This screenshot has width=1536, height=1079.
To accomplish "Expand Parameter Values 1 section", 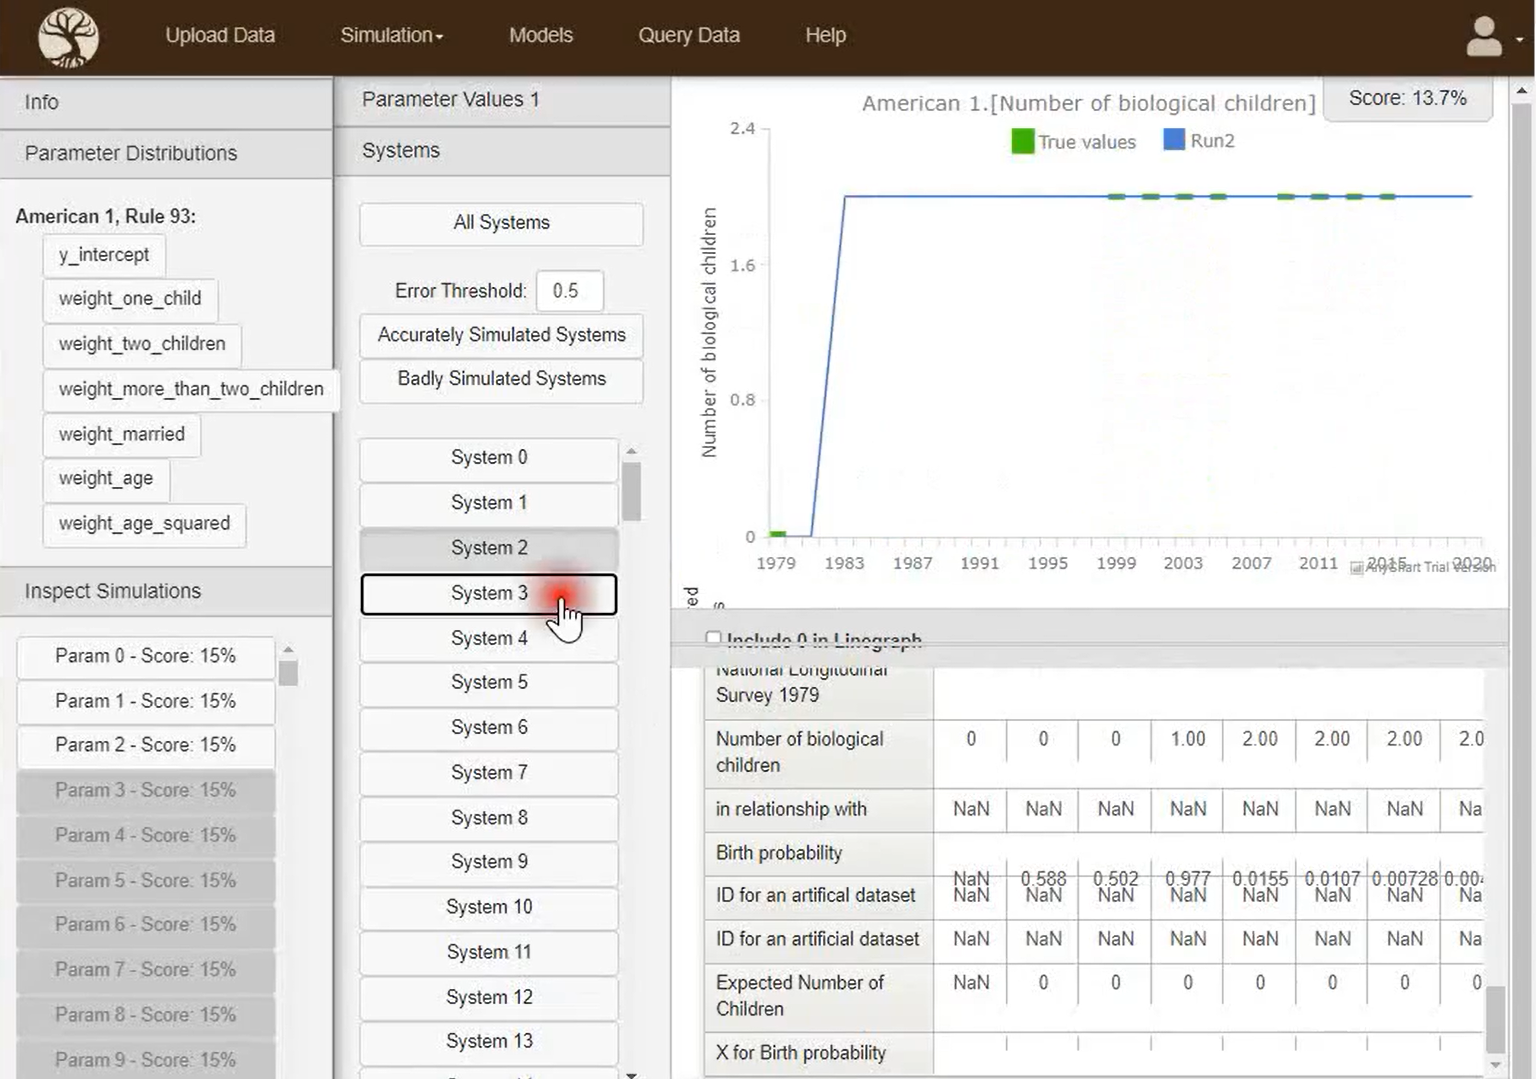I will coord(501,99).
